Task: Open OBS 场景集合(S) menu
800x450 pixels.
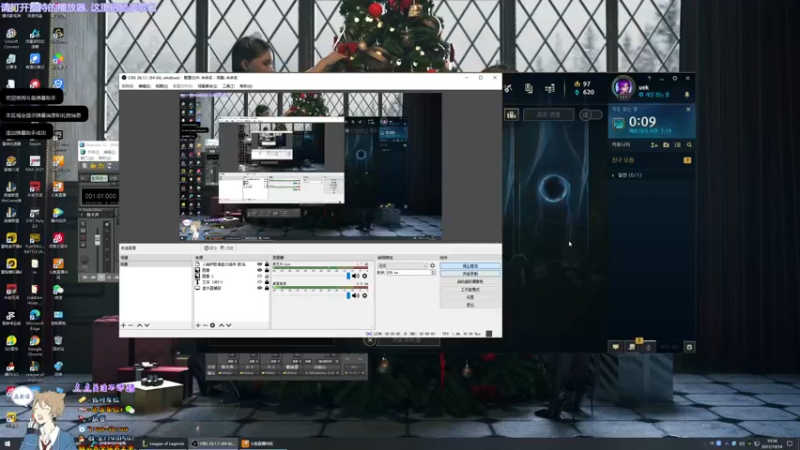Action: point(208,86)
